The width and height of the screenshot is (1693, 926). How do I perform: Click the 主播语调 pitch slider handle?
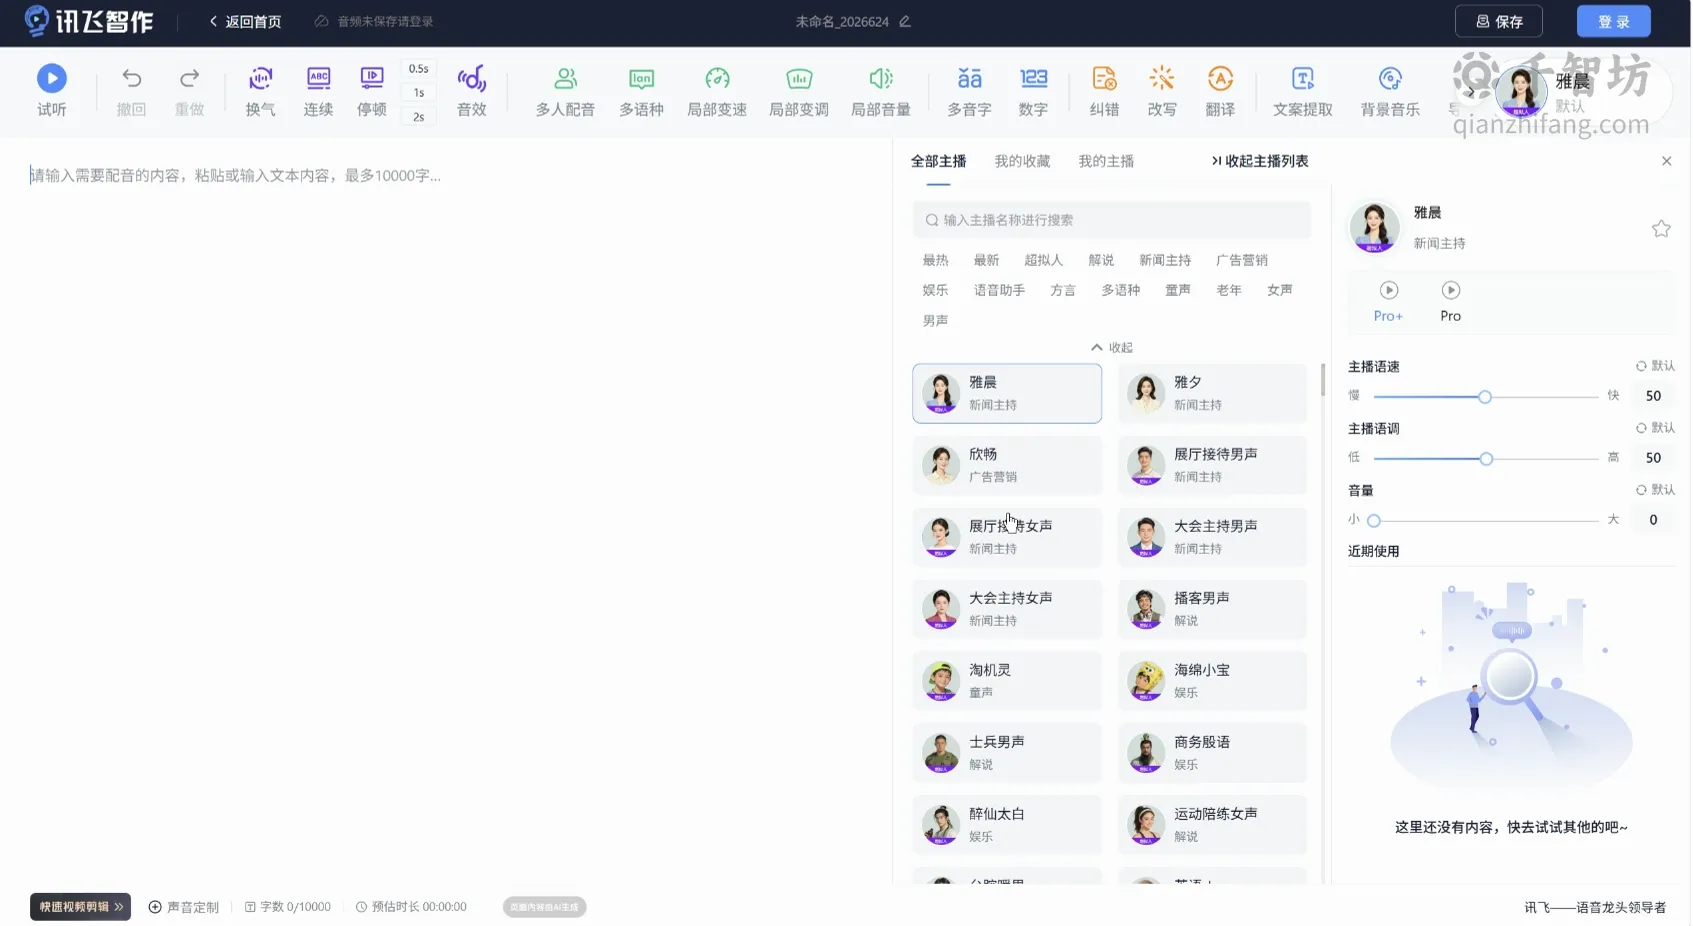coord(1486,459)
